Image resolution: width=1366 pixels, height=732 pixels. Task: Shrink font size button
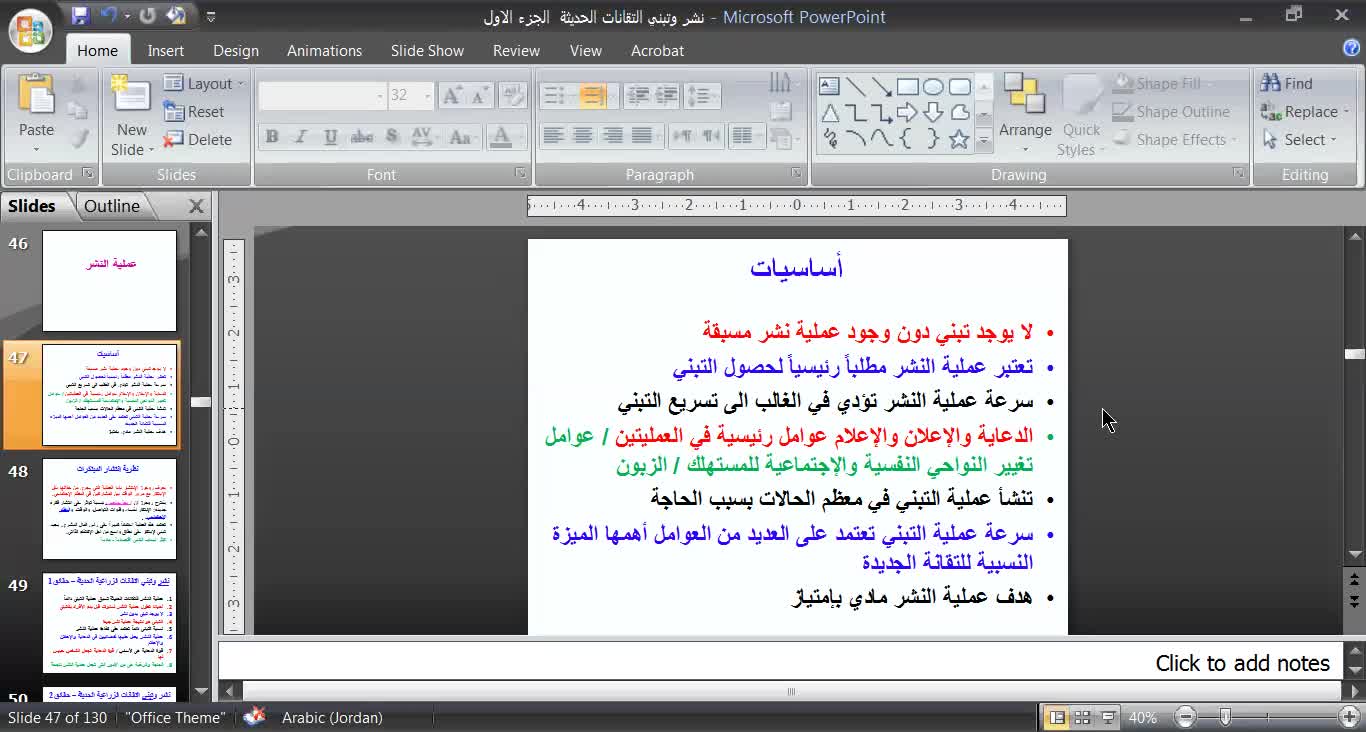coord(480,95)
